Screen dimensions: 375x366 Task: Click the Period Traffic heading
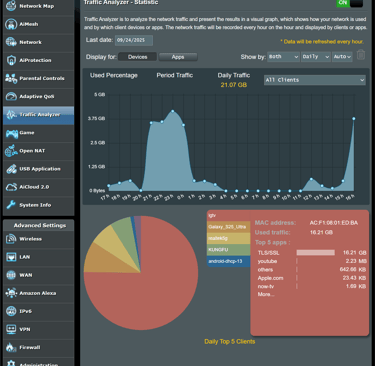pos(175,75)
